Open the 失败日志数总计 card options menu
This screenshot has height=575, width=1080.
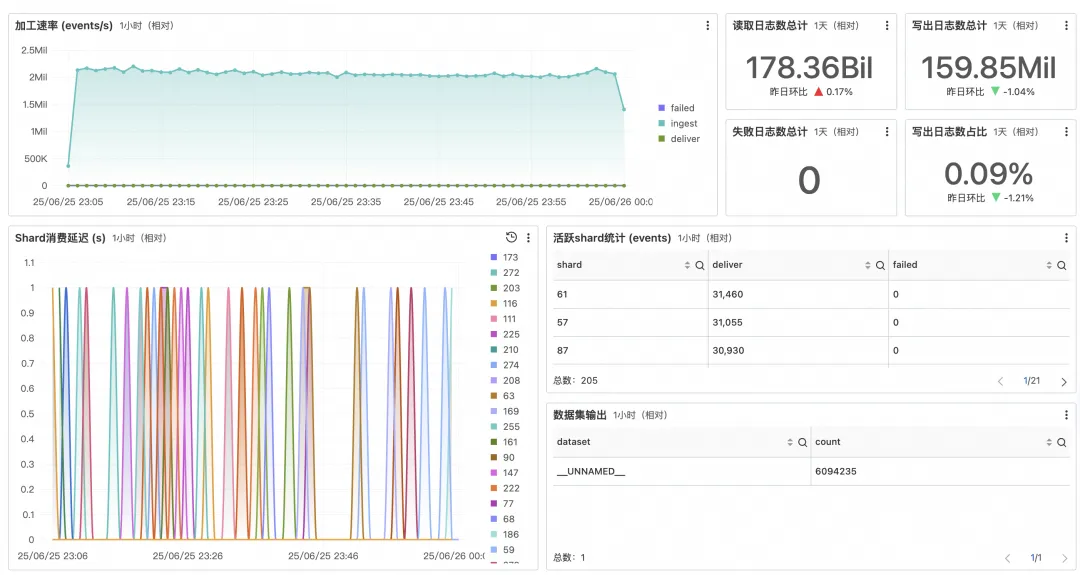(886, 132)
